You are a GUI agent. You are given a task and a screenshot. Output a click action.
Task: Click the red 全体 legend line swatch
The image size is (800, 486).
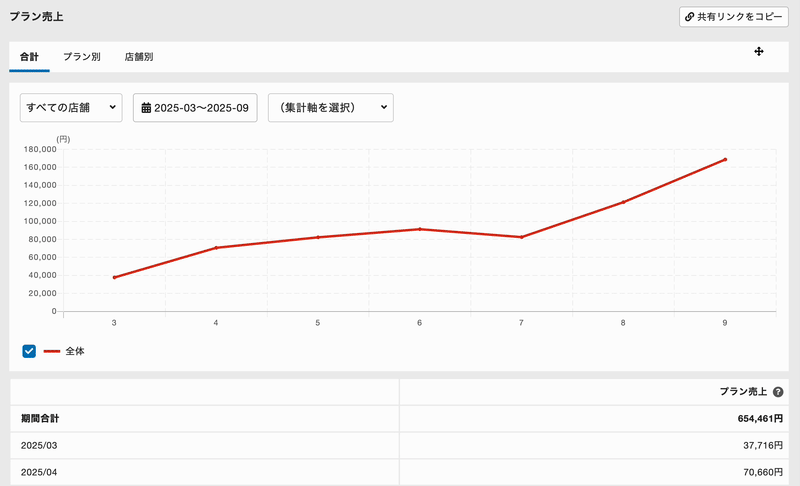(52, 351)
